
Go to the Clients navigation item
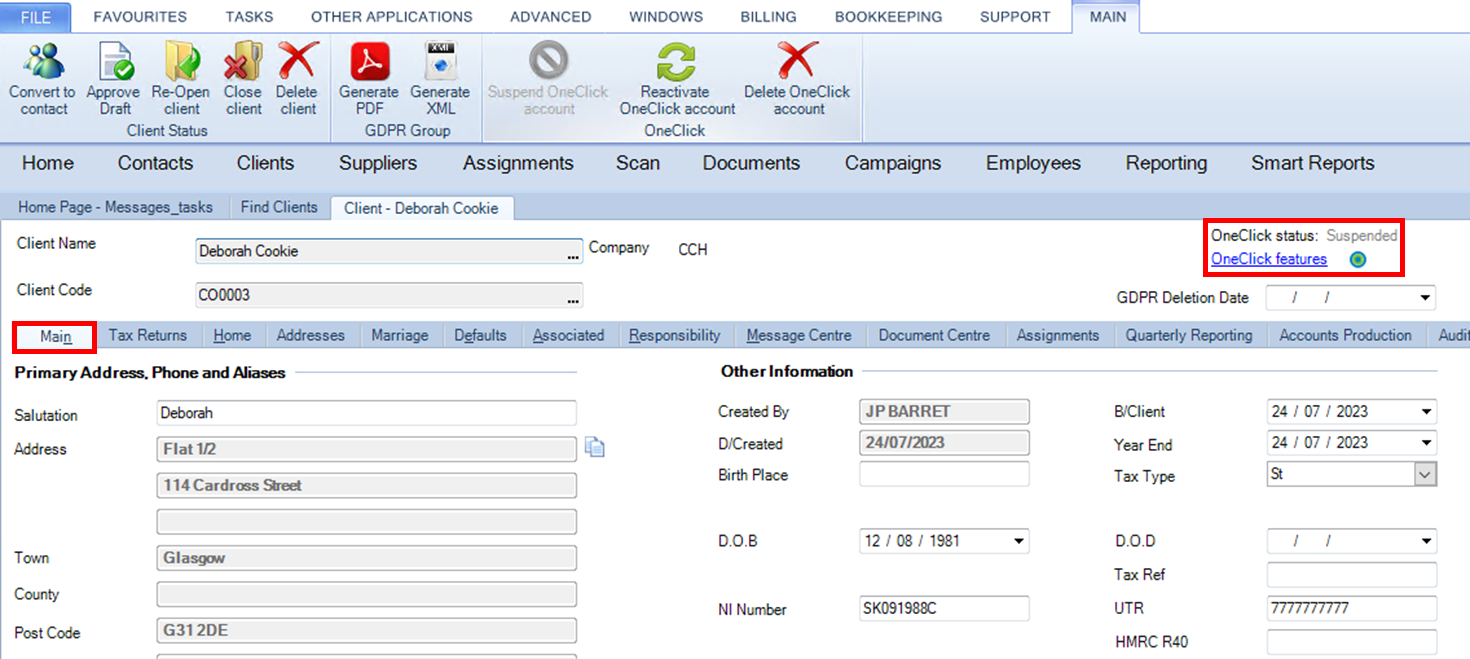265,163
